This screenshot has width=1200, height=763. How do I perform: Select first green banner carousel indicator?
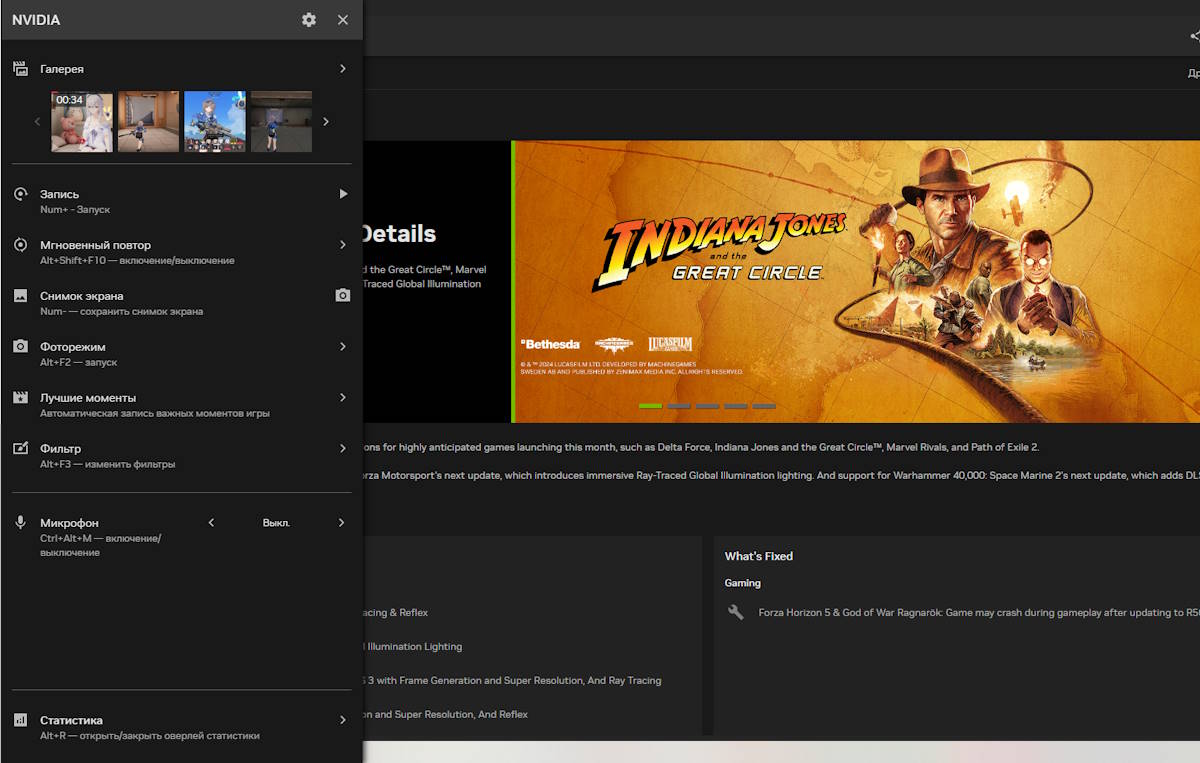pyautogui.click(x=650, y=406)
